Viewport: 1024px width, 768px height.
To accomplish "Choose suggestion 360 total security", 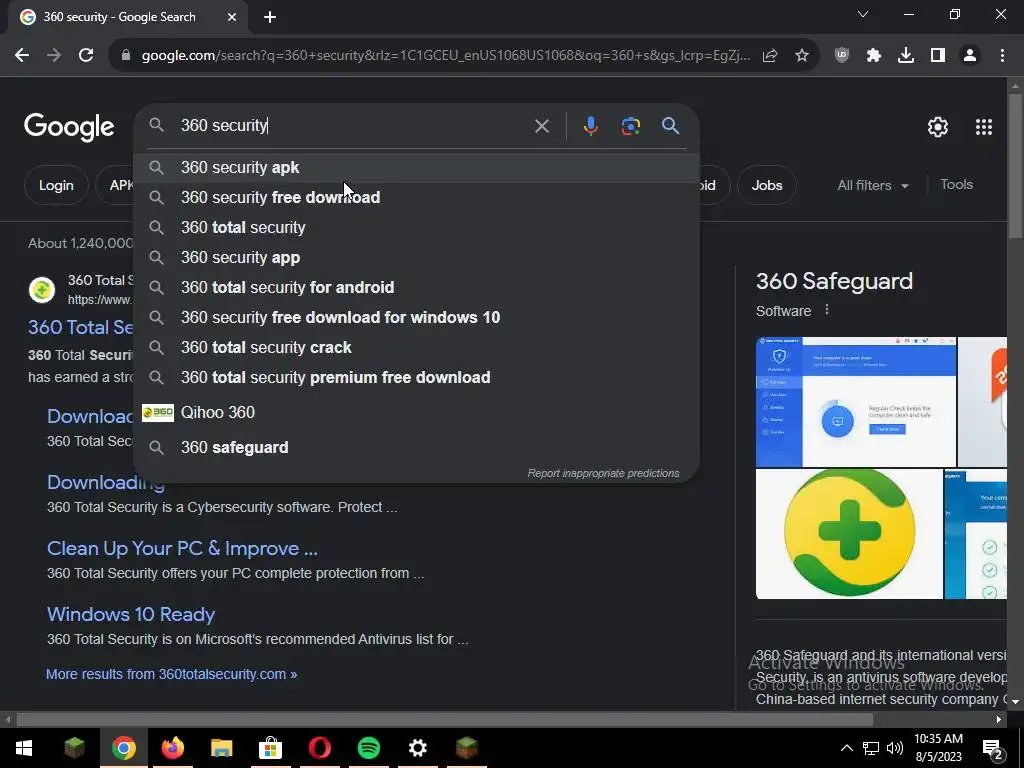I will (x=416, y=227).
